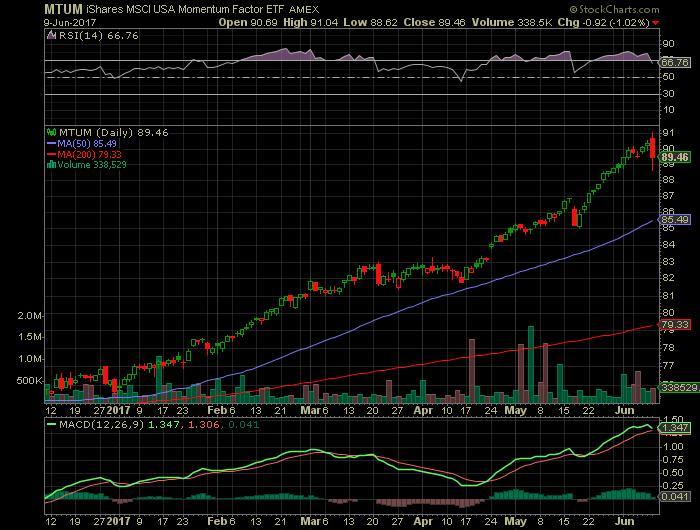Click the 'MA(50) 85.49' legend text
This screenshot has height=530, width=700.
click(87, 144)
